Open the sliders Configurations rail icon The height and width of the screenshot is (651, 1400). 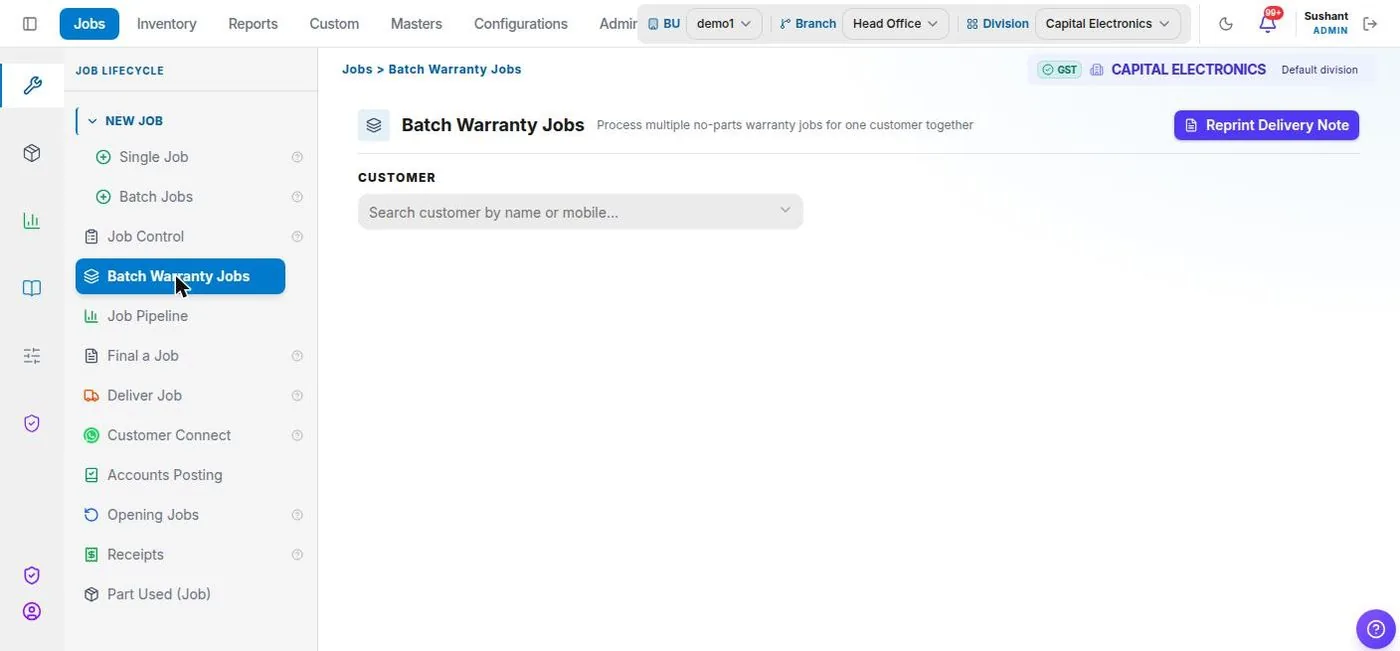(x=32, y=356)
